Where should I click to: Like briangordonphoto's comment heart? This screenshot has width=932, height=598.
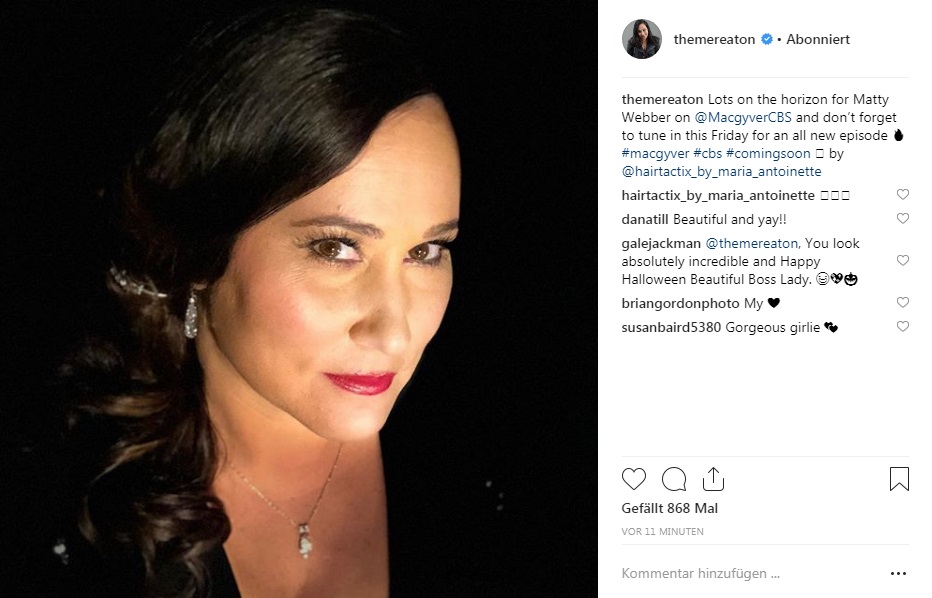click(903, 303)
